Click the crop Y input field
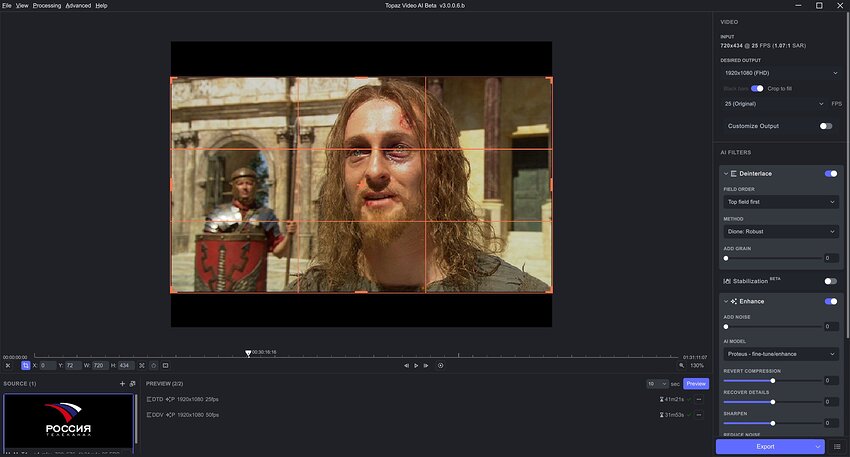The width and height of the screenshot is (850, 457). (73, 365)
